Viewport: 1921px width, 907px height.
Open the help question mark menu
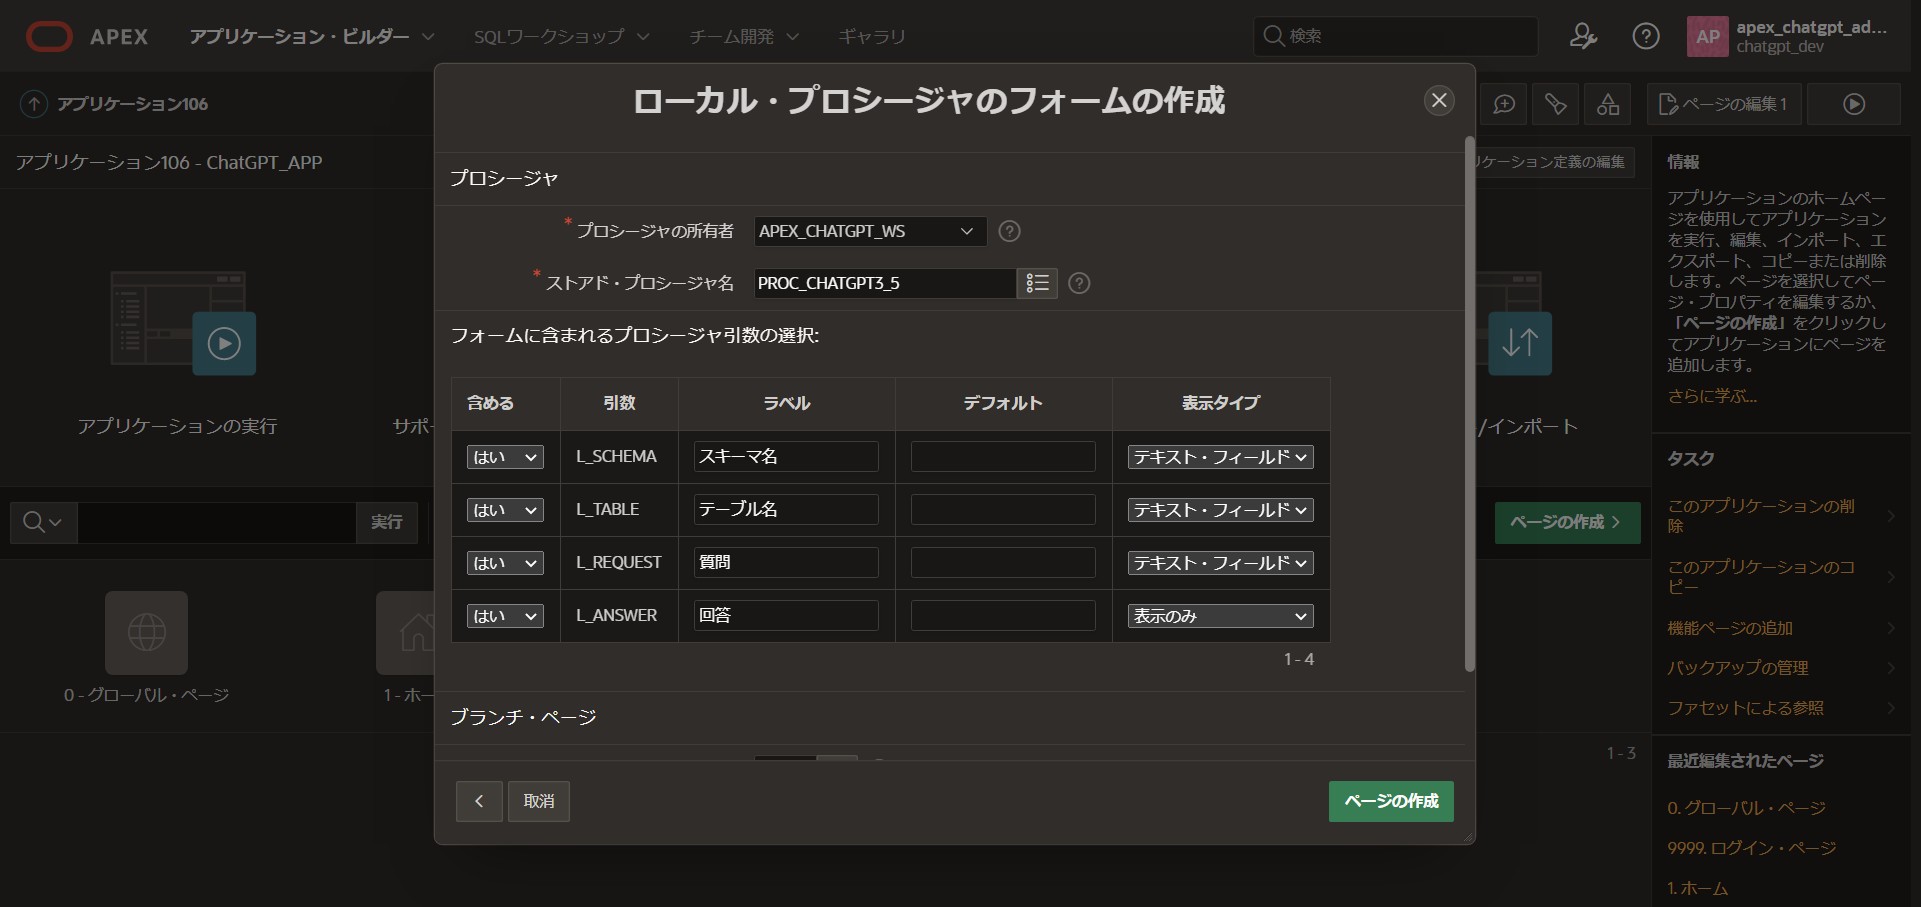(1646, 37)
